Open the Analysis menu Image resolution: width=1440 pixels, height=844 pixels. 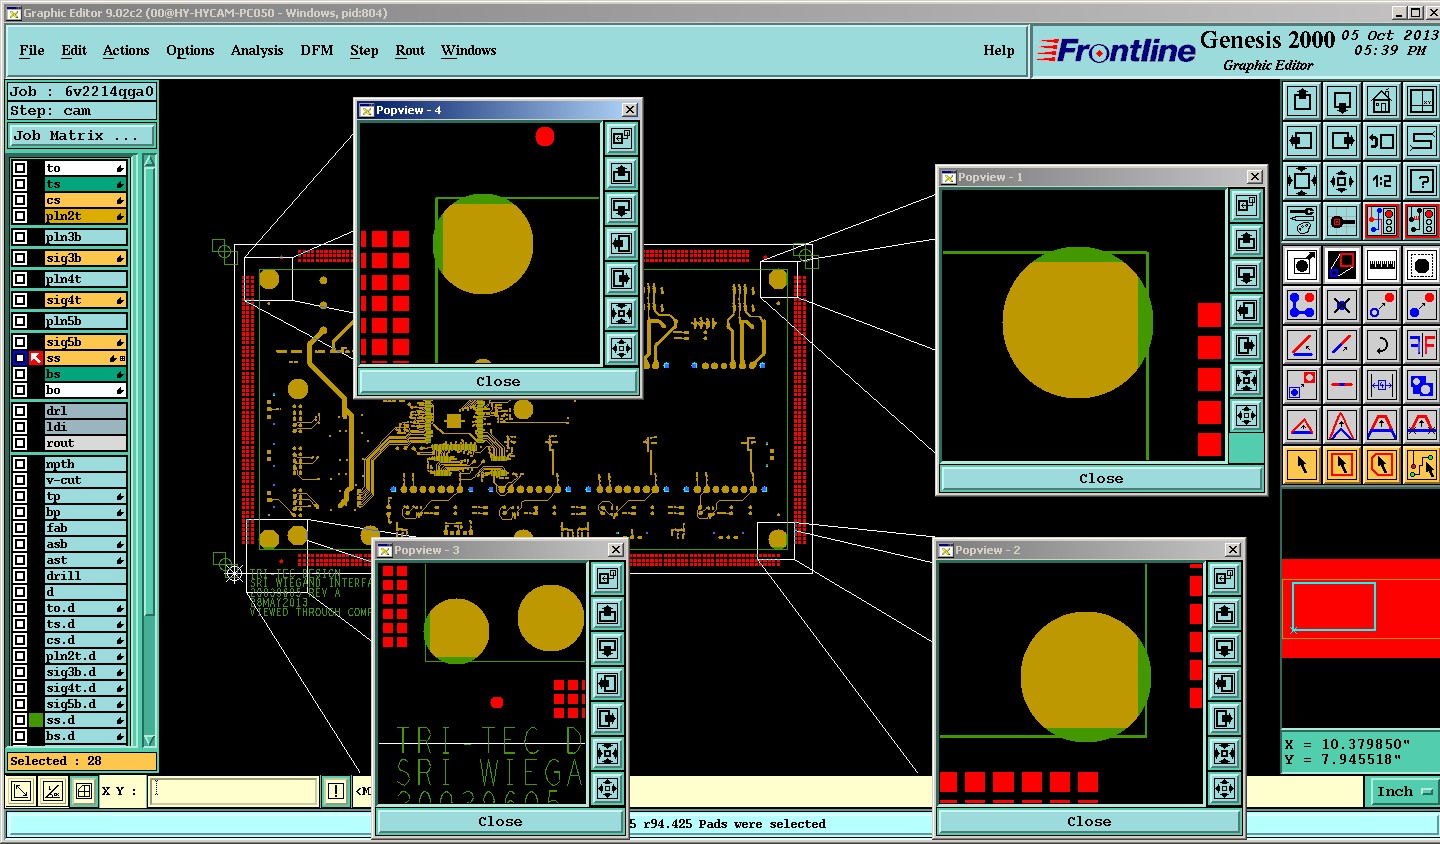pyautogui.click(x=257, y=50)
